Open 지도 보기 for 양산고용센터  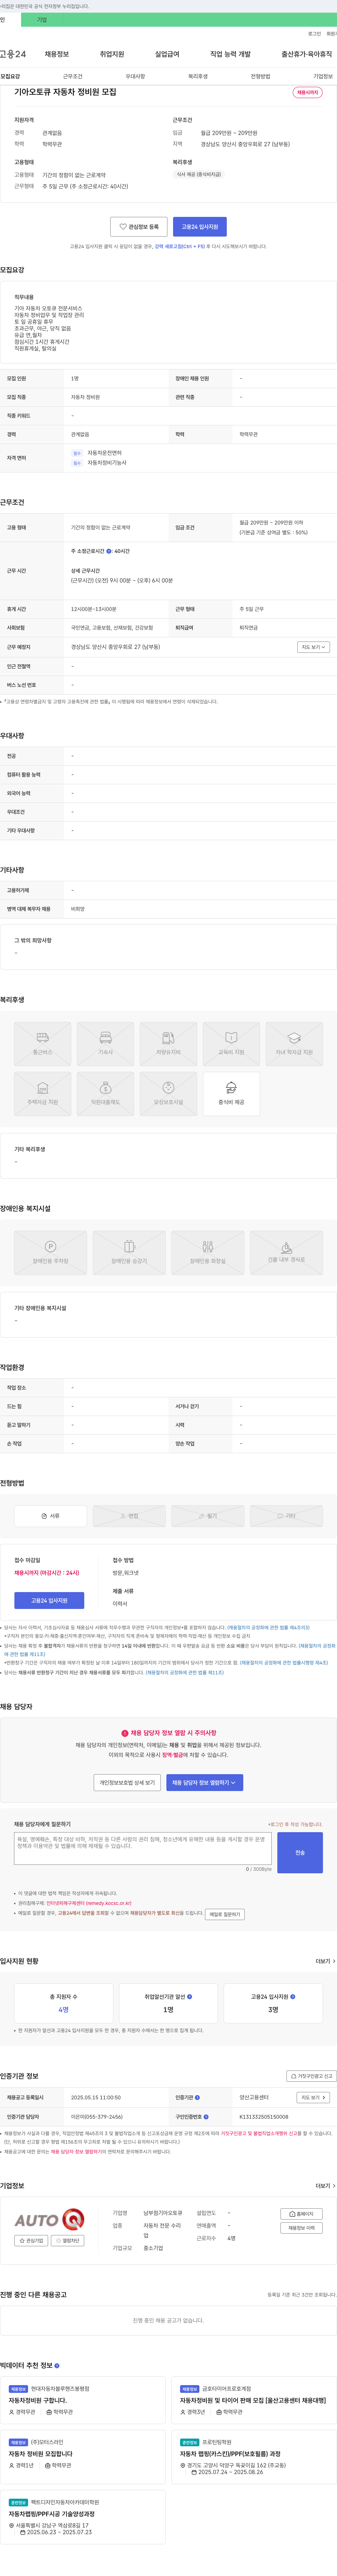(313, 2097)
